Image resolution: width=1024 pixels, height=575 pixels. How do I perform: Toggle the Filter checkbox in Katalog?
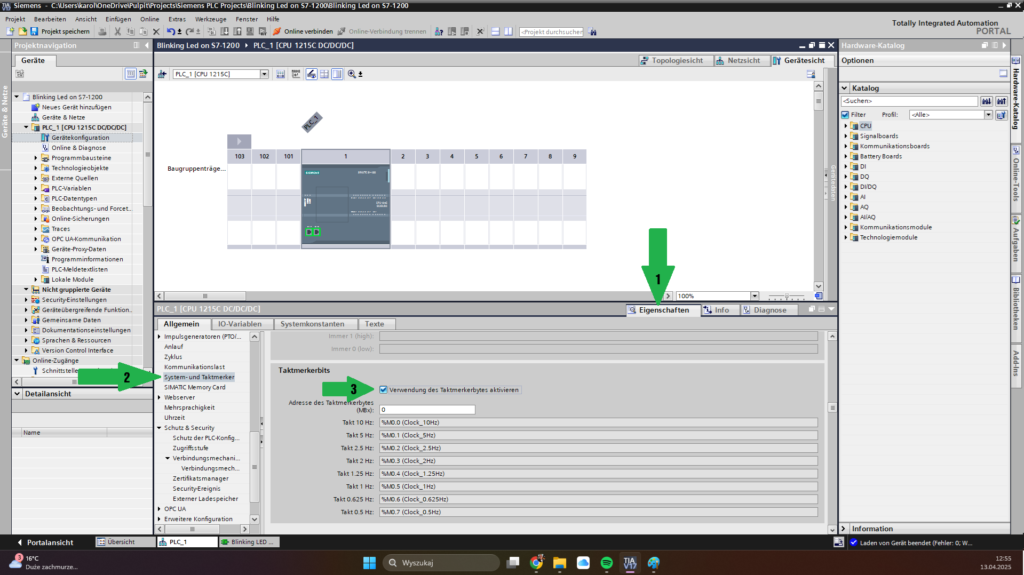(x=845, y=114)
